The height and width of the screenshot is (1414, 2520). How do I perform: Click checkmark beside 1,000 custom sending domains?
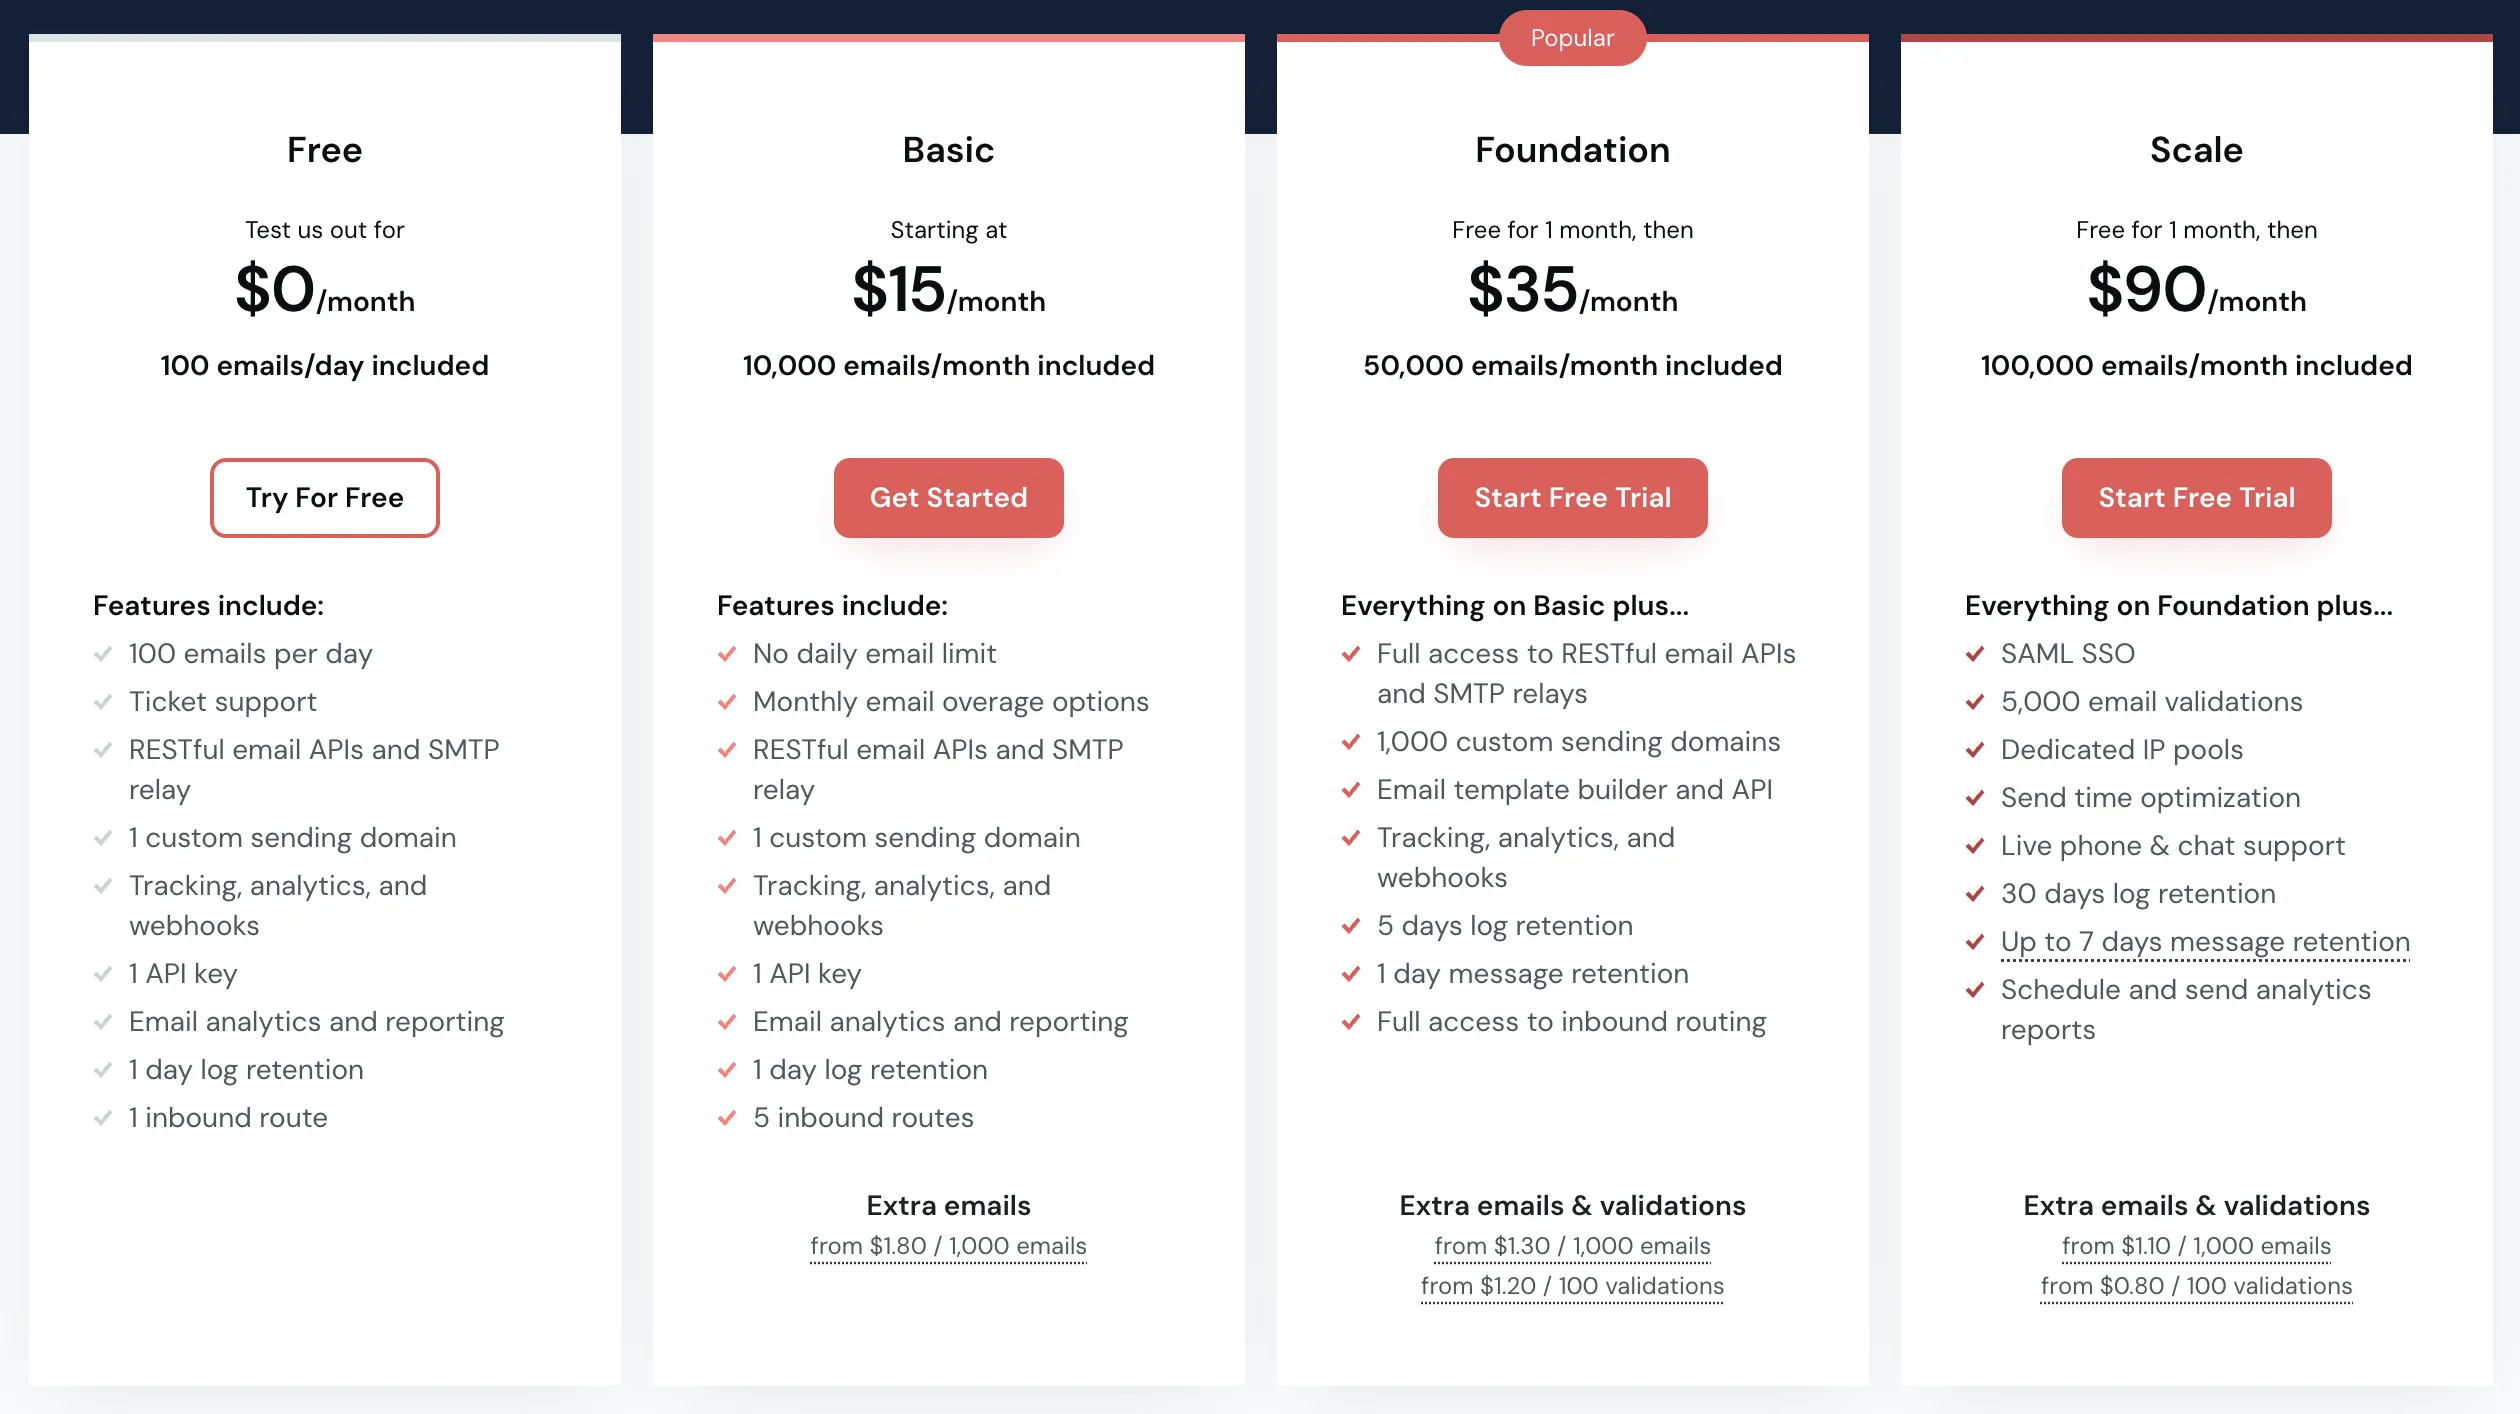point(1351,742)
